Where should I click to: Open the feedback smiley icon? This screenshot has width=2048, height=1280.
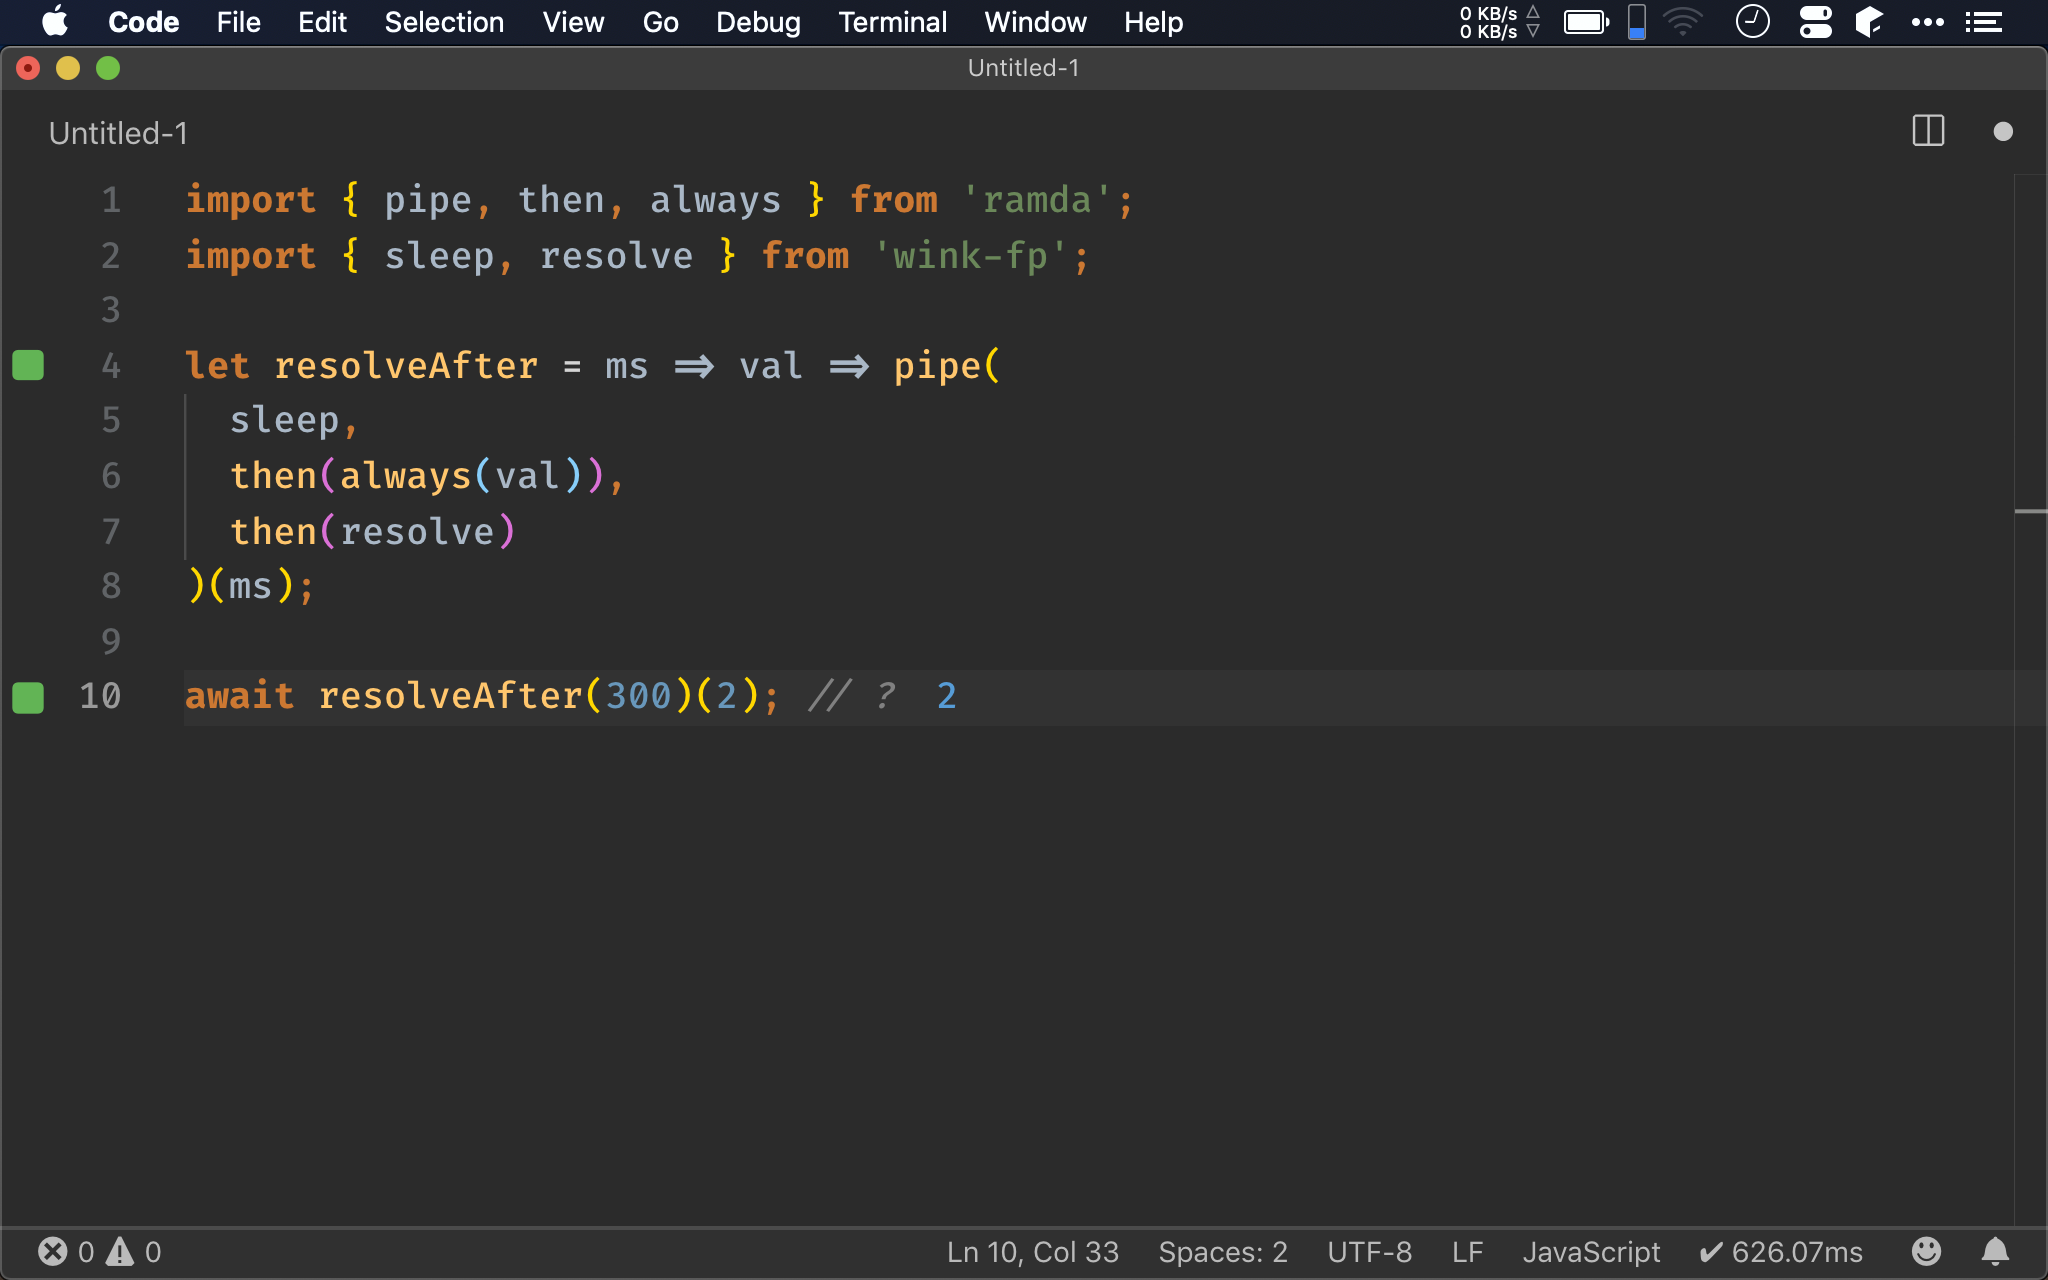1926,1251
